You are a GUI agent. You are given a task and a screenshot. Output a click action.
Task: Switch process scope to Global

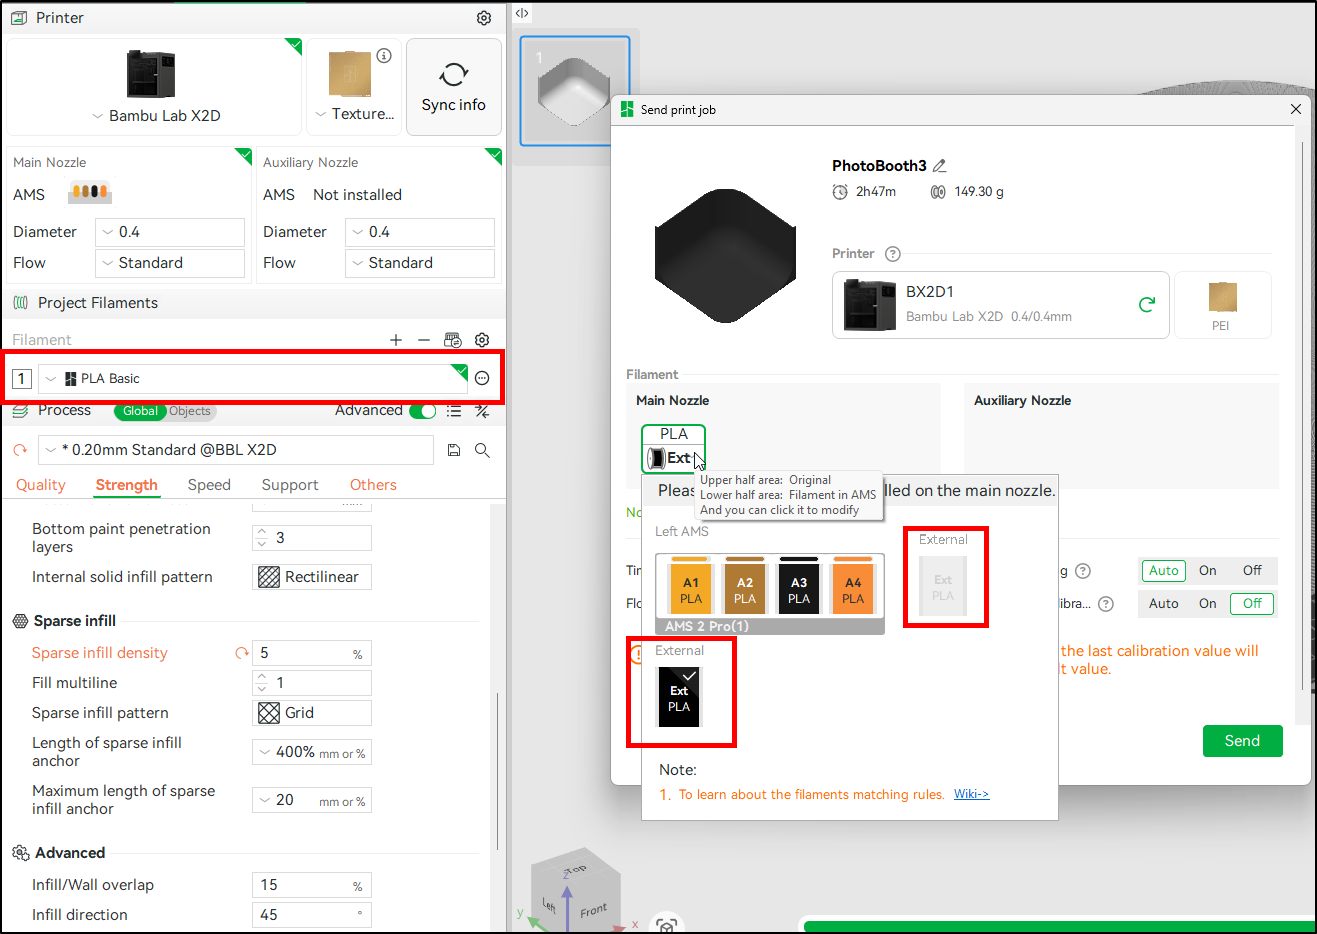[x=140, y=411]
